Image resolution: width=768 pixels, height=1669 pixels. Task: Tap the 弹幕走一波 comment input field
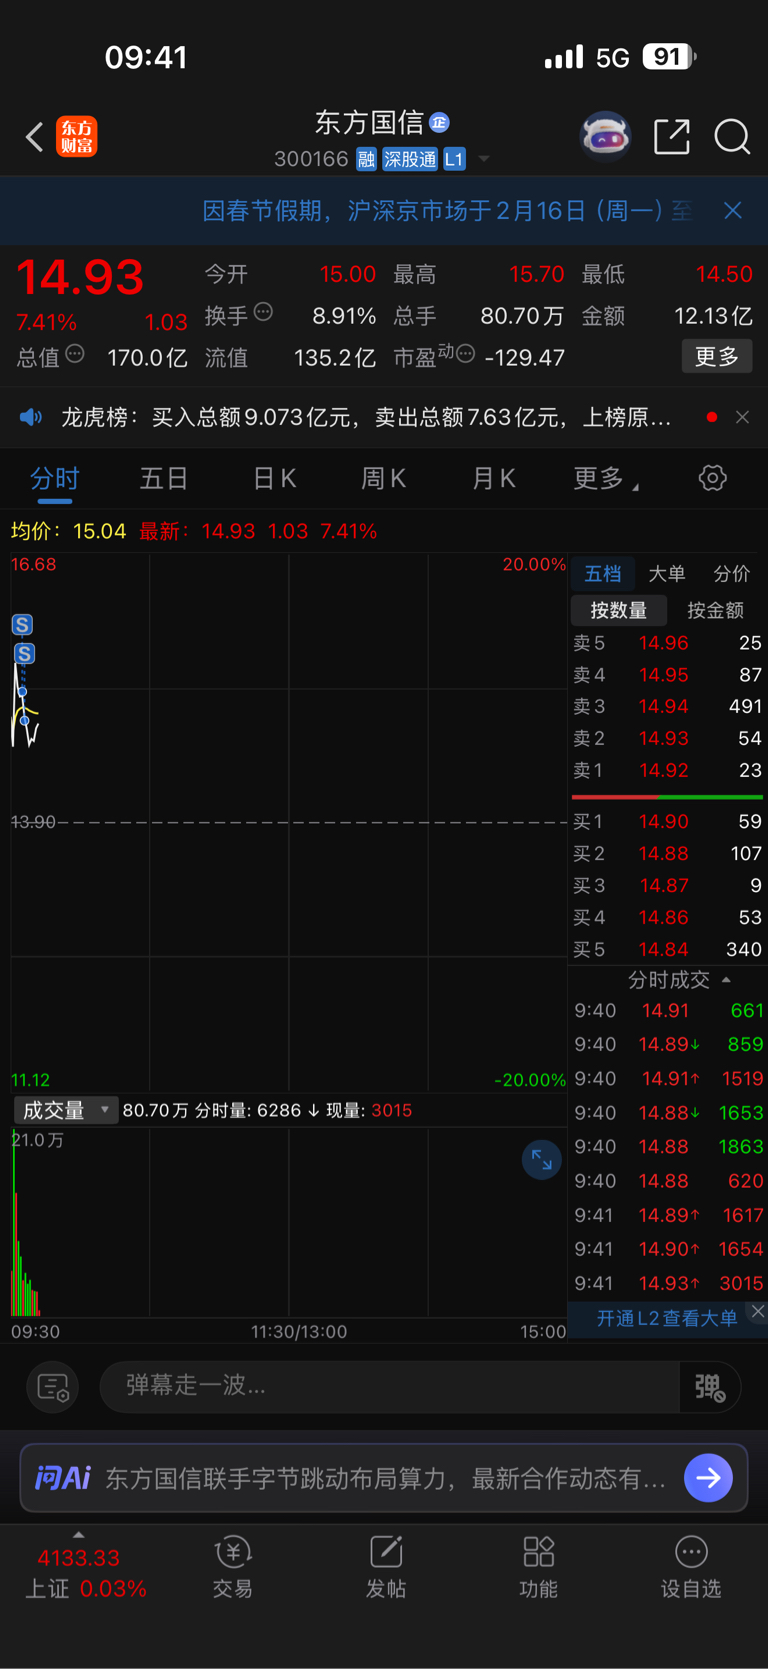click(390, 1386)
